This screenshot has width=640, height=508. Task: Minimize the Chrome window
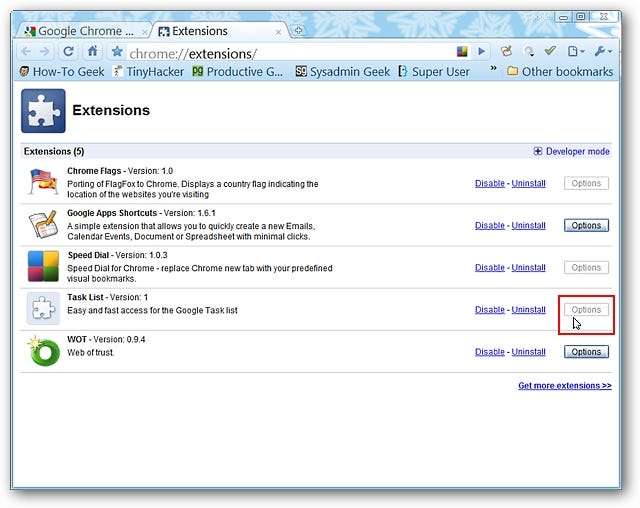point(563,17)
